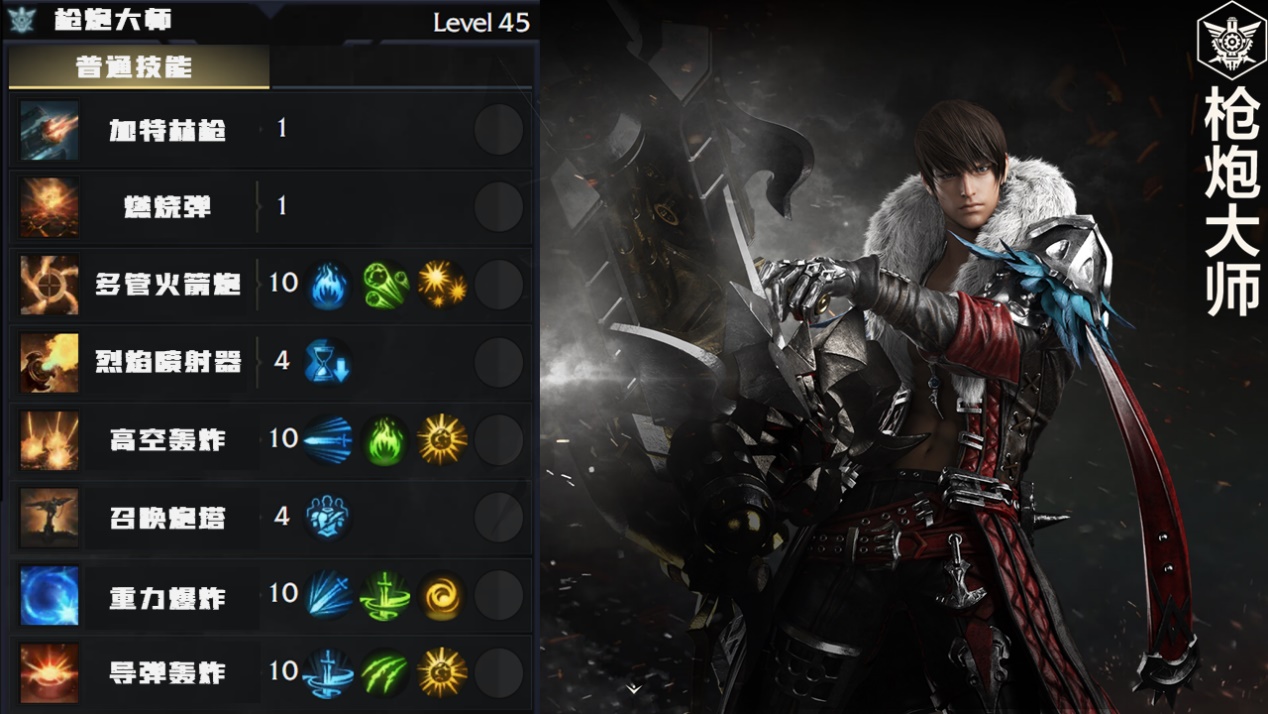Click the blue armor rune on 召唤炮塔
Viewport: 1268px width, 714px height.
pos(328,517)
